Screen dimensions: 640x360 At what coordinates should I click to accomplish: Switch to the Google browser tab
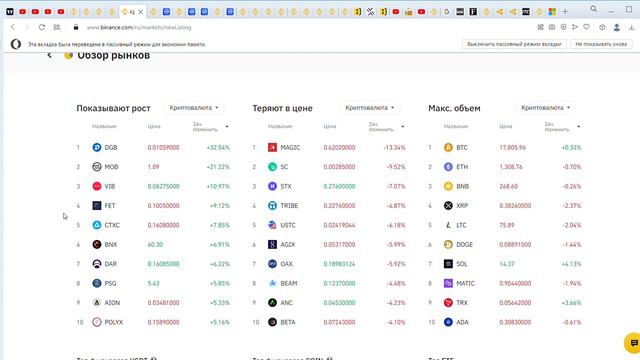coord(447,12)
